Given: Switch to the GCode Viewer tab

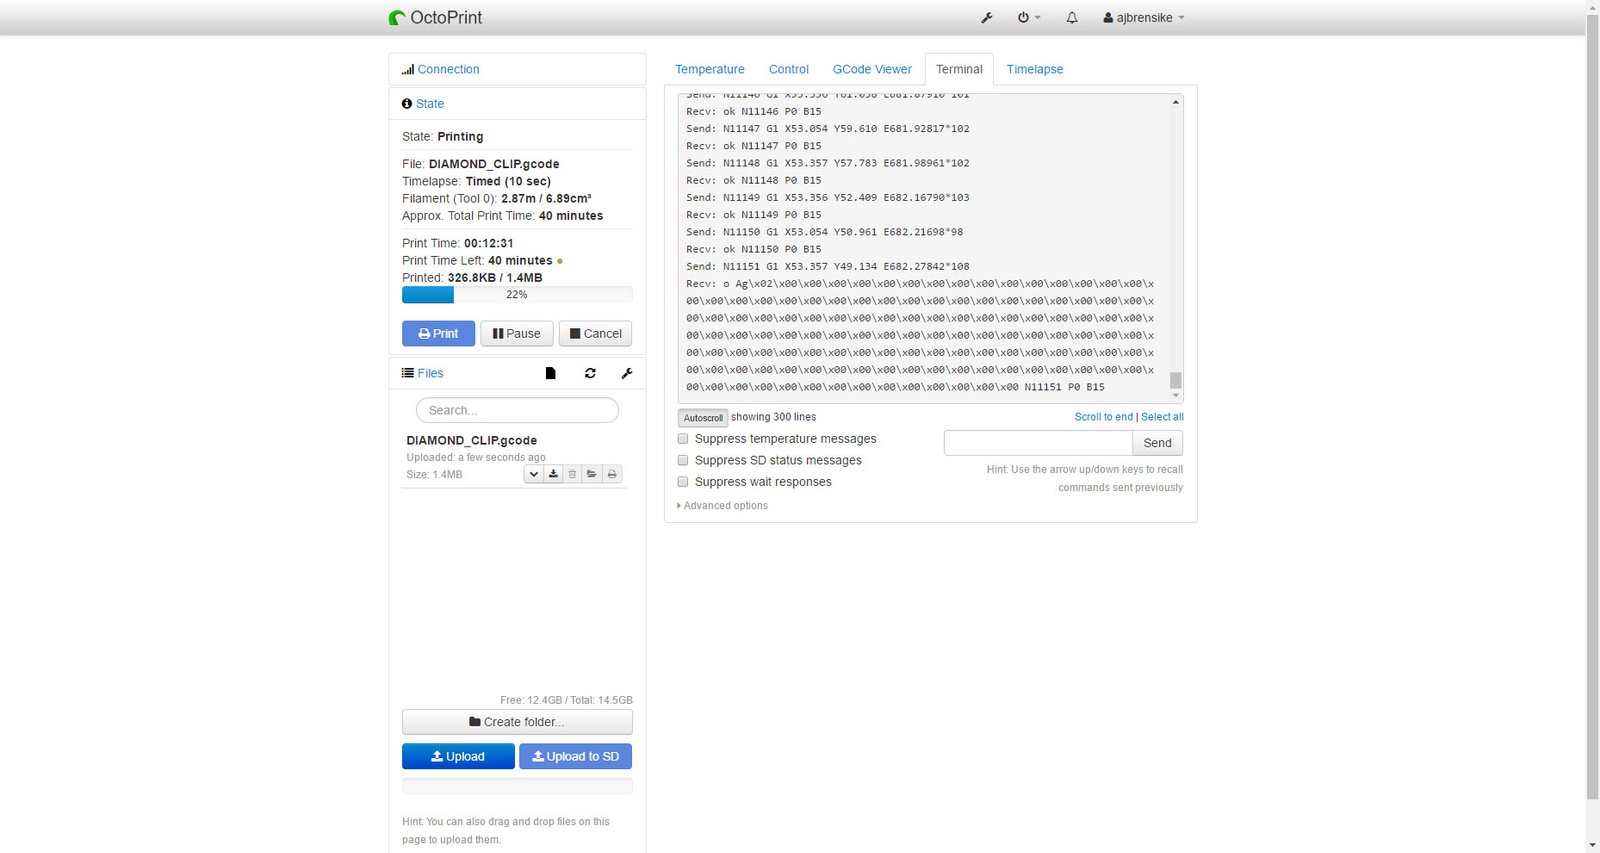Looking at the screenshot, I should [872, 69].
